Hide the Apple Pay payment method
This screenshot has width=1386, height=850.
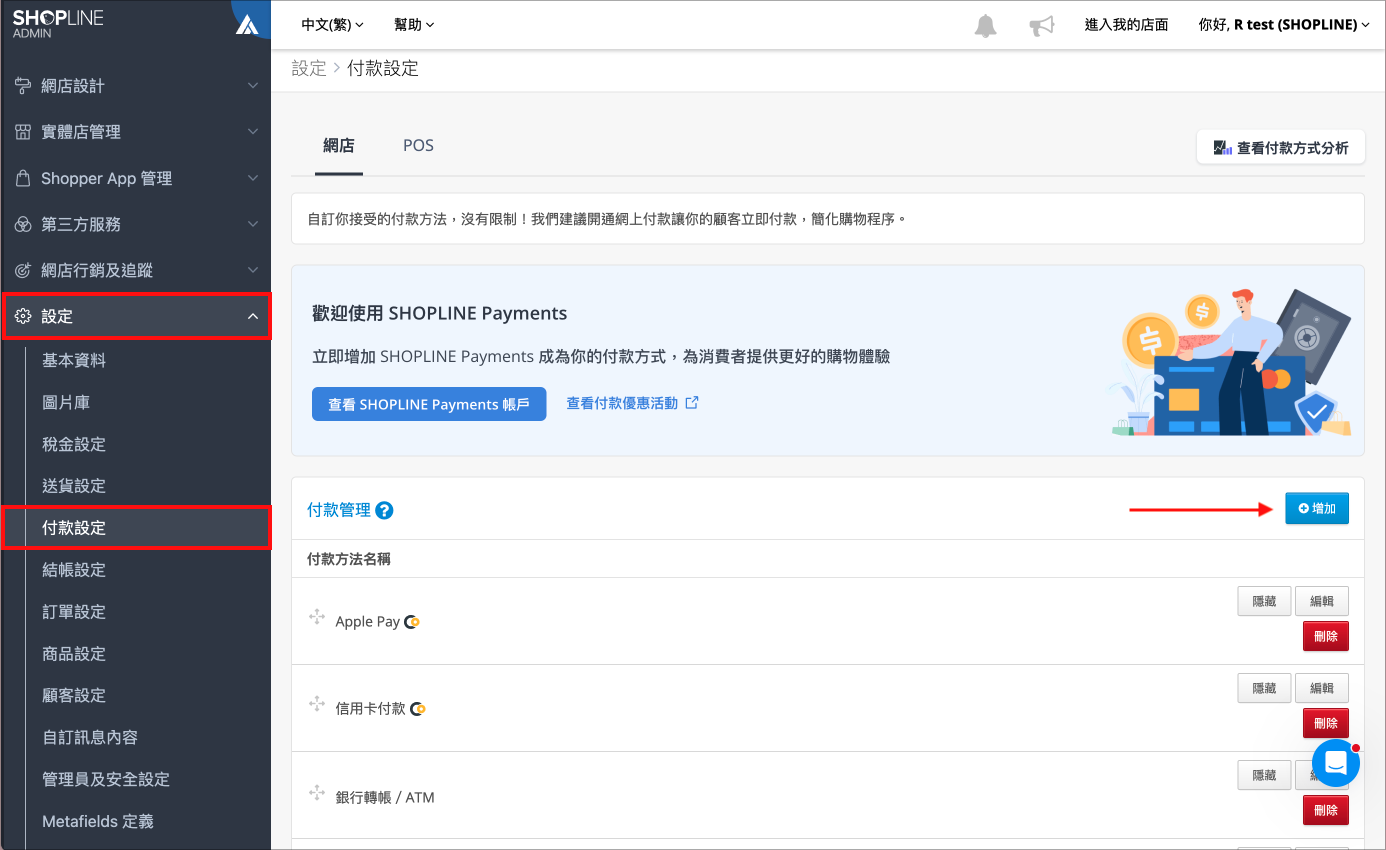(1264, 602)
